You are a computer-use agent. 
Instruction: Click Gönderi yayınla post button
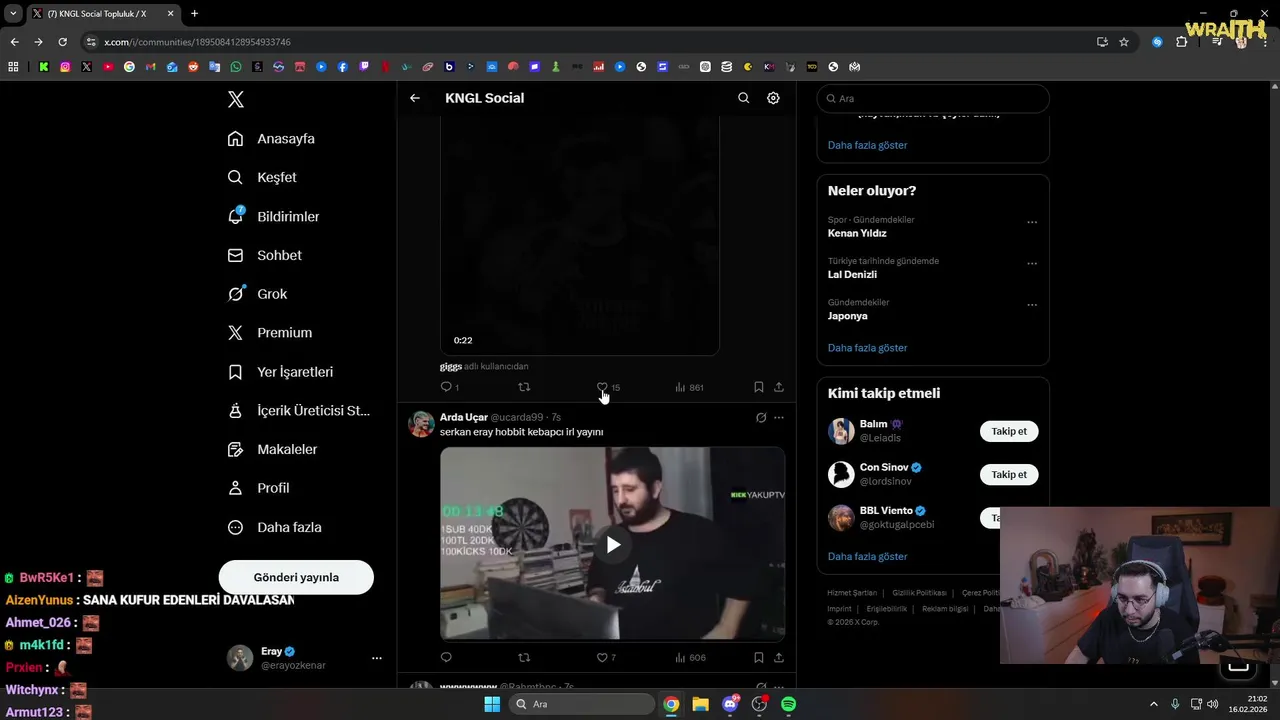(x=296, y=577)
